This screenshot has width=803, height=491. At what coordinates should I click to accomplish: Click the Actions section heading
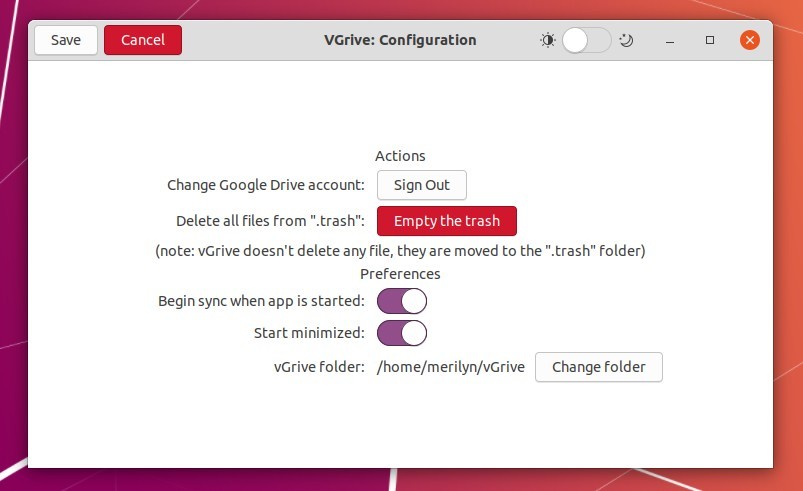click(x=400, y=156)
